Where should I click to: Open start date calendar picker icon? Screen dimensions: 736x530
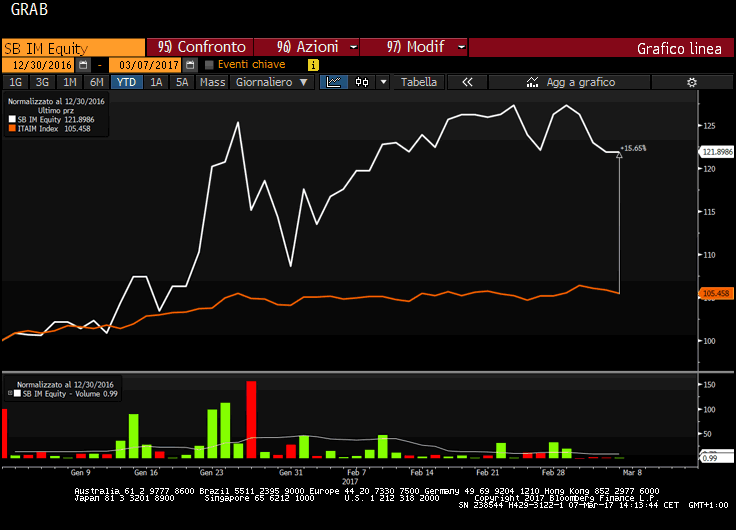tap(84, 65)
